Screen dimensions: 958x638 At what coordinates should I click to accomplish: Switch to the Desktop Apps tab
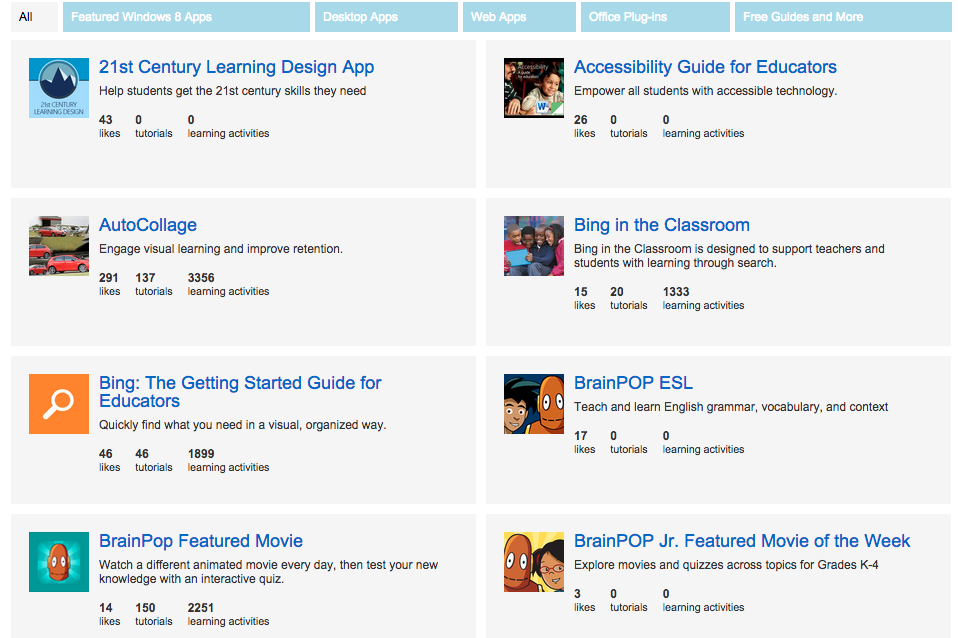(x=386, y=16)
